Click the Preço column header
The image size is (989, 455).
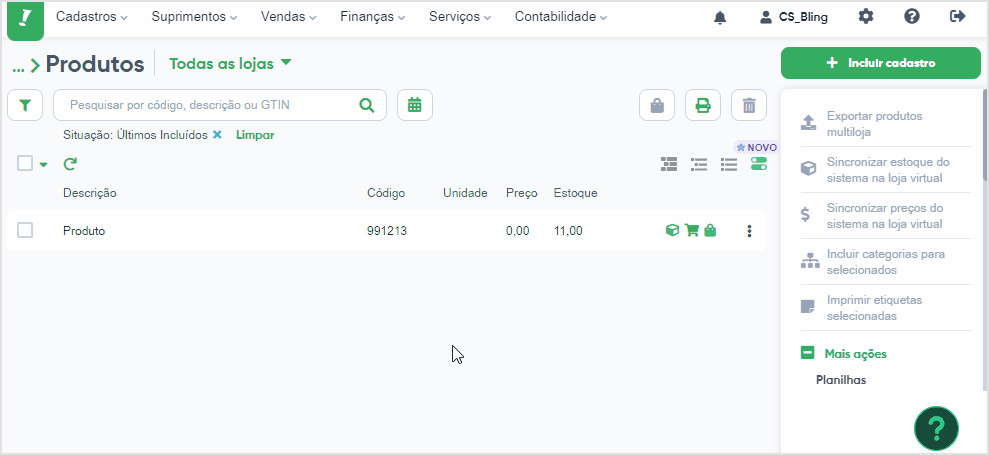[522, 193]
